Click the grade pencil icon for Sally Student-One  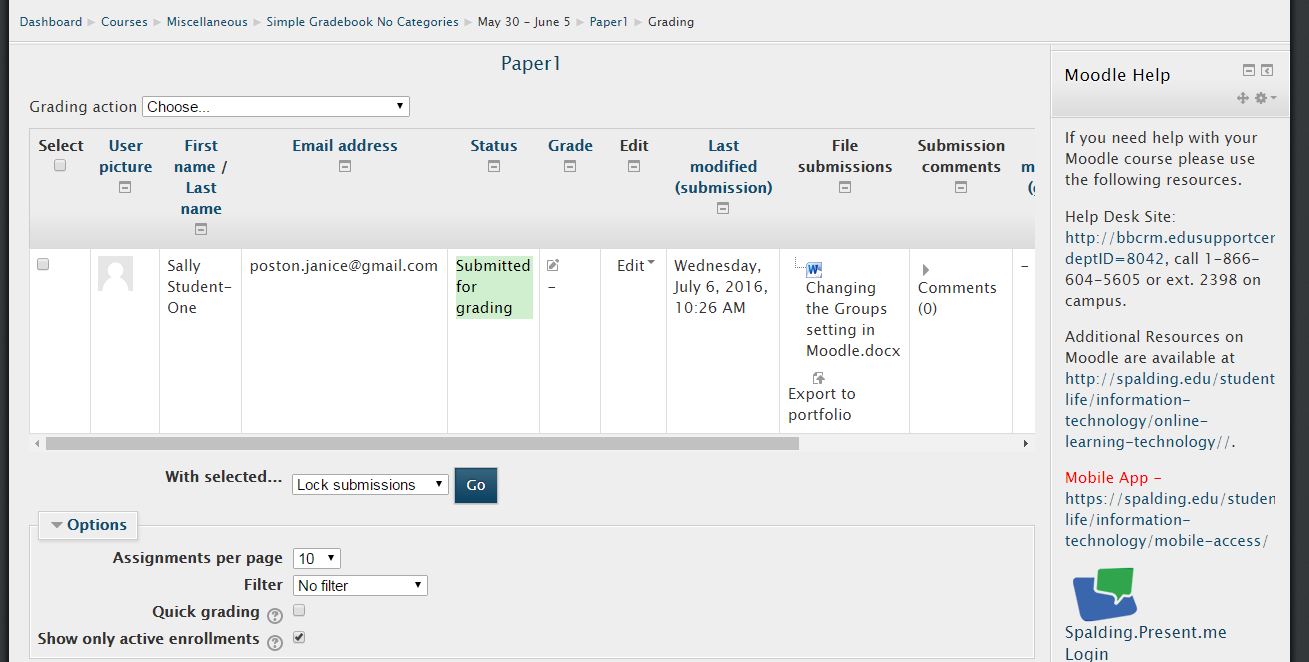tap(553, 265)
